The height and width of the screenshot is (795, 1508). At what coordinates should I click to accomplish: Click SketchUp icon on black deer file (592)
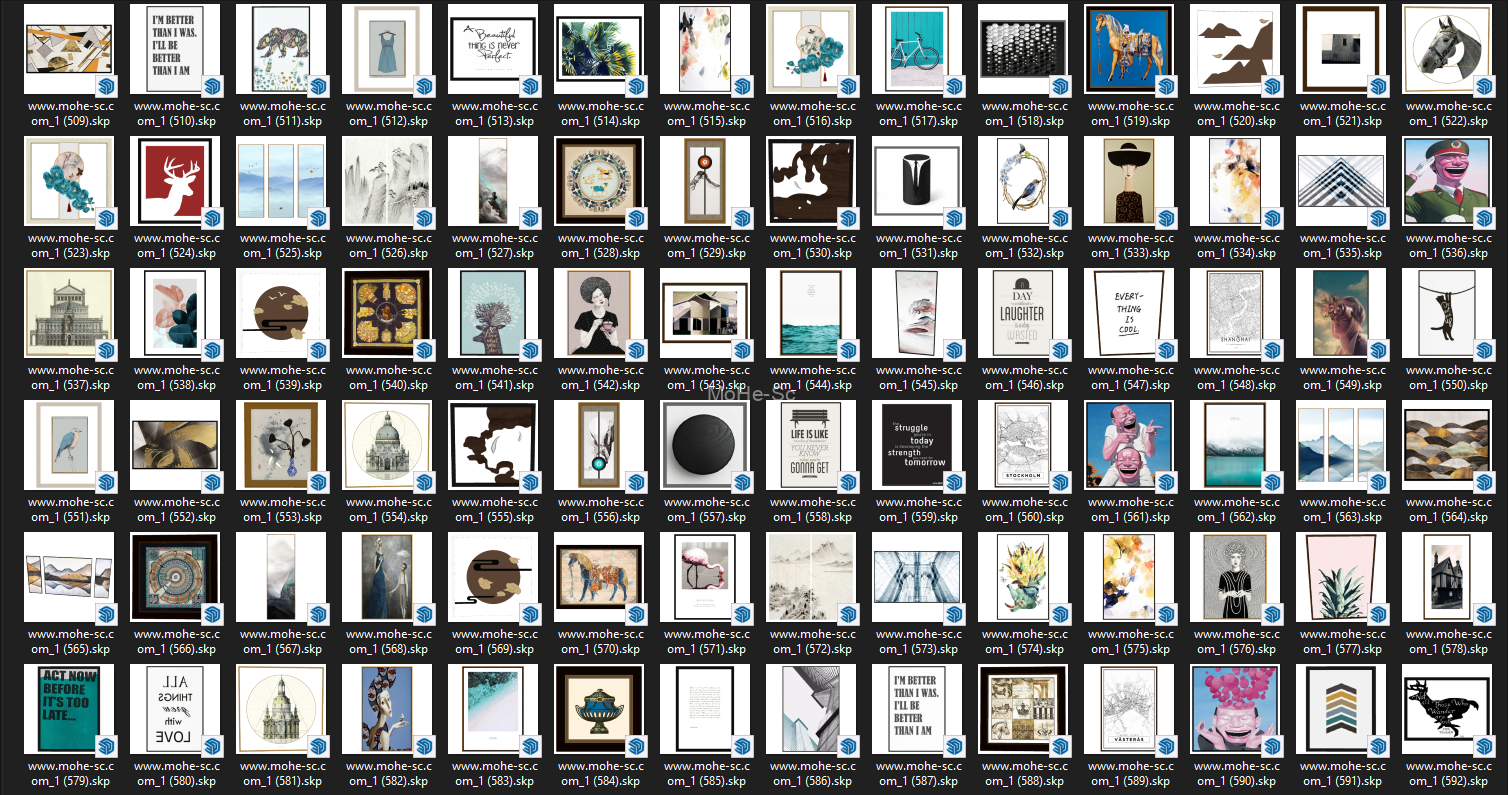pyautogui.click(x=1484, y=745)
